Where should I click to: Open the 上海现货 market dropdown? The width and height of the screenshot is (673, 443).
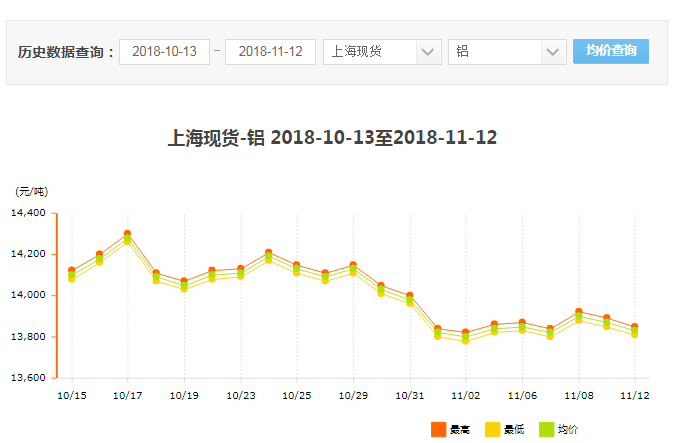coord(382,52)
